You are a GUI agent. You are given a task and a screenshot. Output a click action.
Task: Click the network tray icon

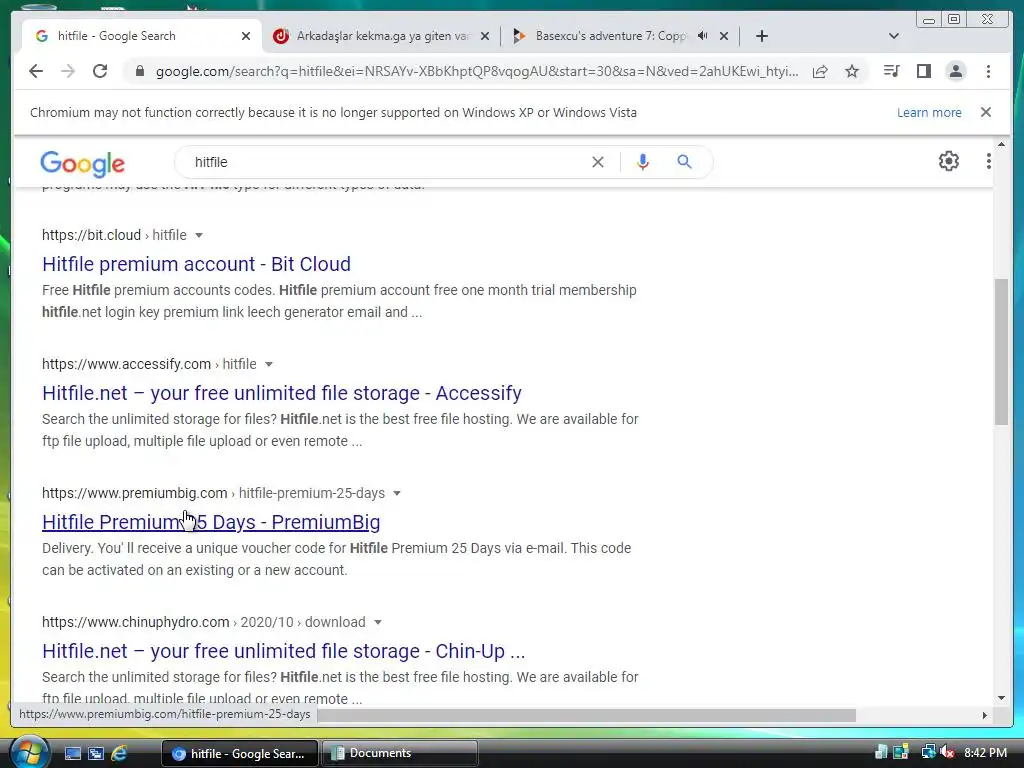click(x=927, y=752)
